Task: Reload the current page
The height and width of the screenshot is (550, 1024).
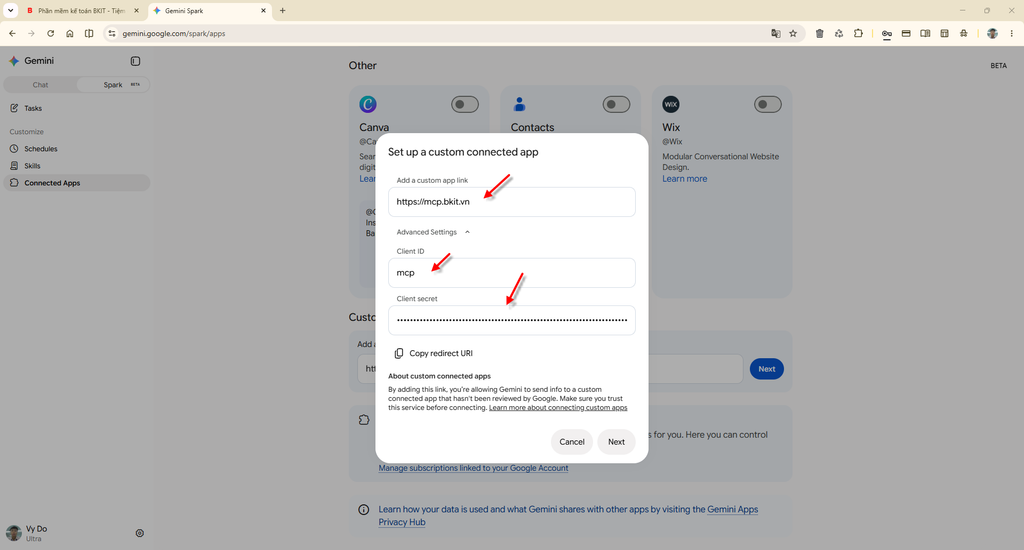Action: tap(50, 33)
